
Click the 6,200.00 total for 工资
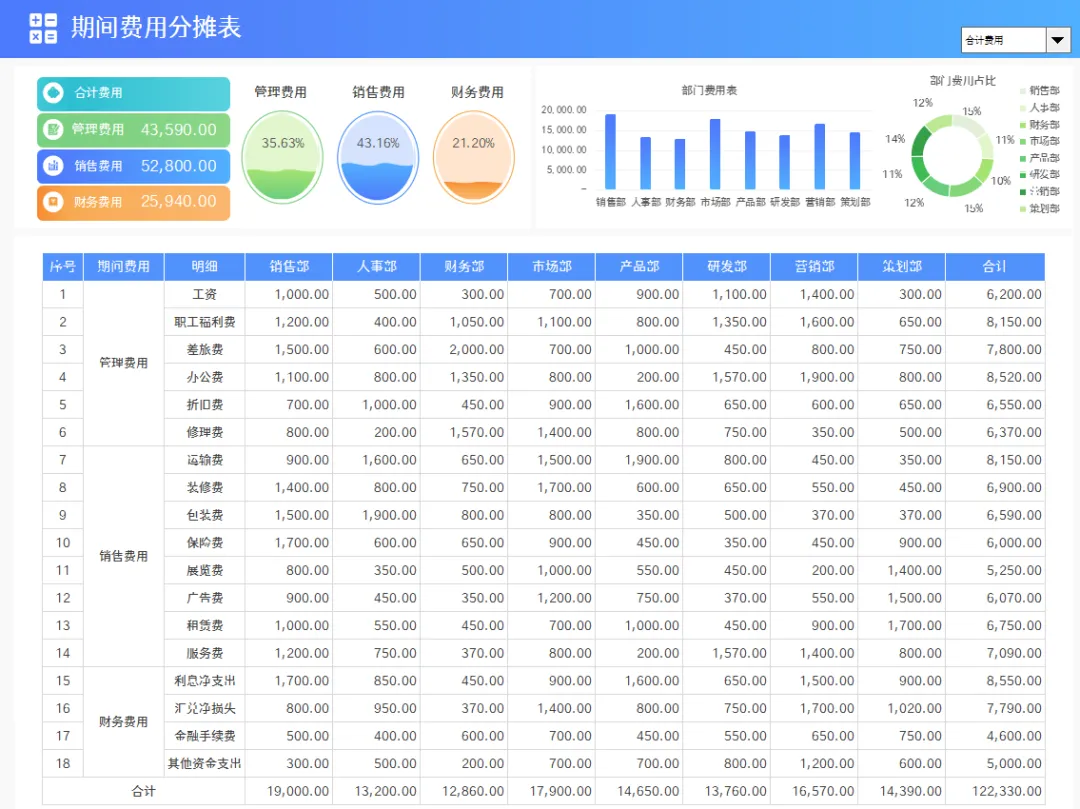(x=995, y=295)
